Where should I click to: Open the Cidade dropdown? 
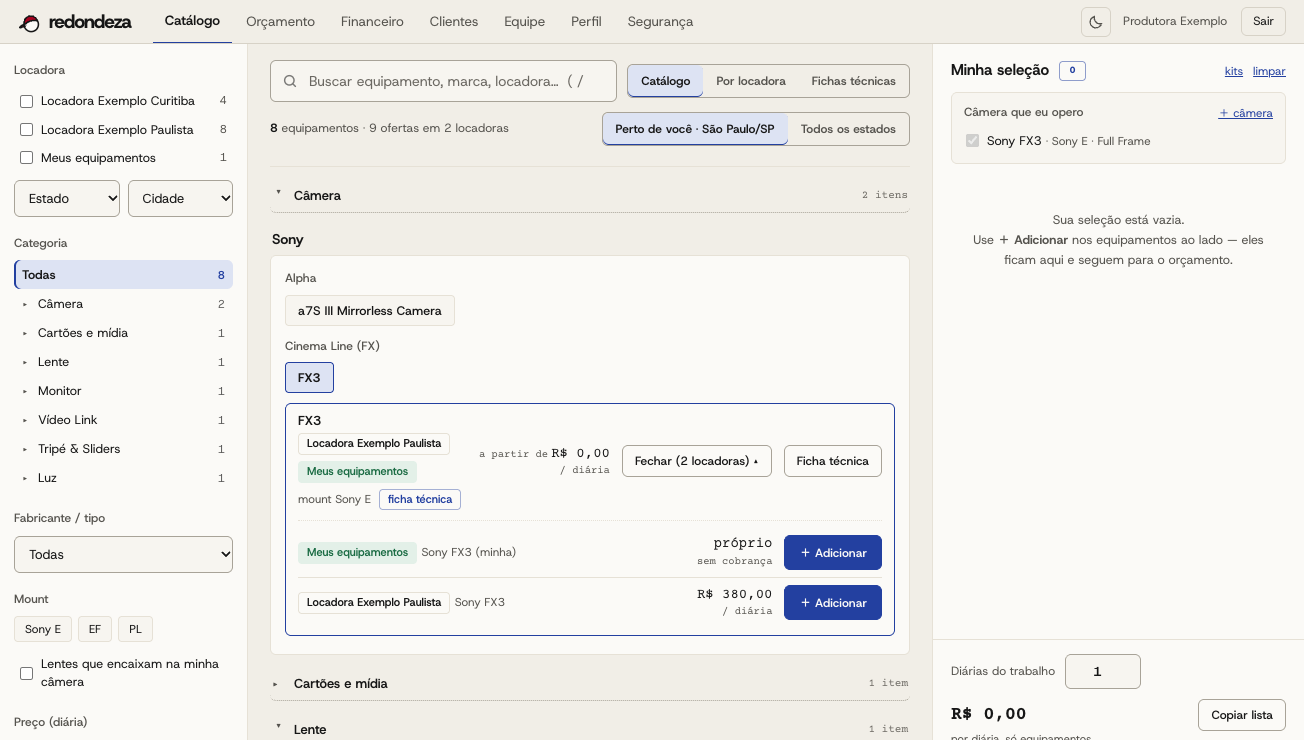pyautogui.click(x=180, y=198)
